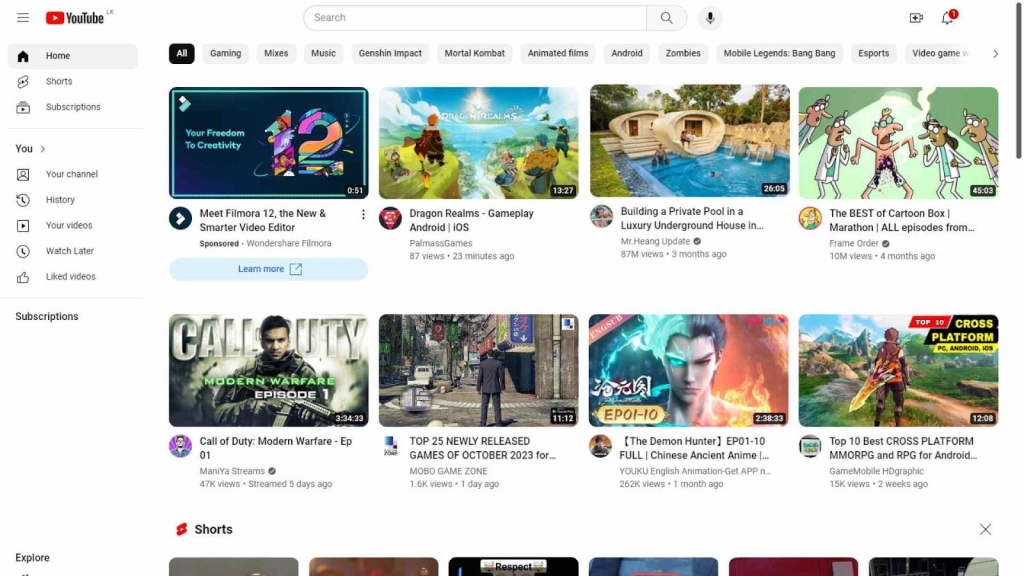Play the Cartoon Box marathon thumbnail
Viewport: 1024px width, 576px height.
click(x=898, y=143)
